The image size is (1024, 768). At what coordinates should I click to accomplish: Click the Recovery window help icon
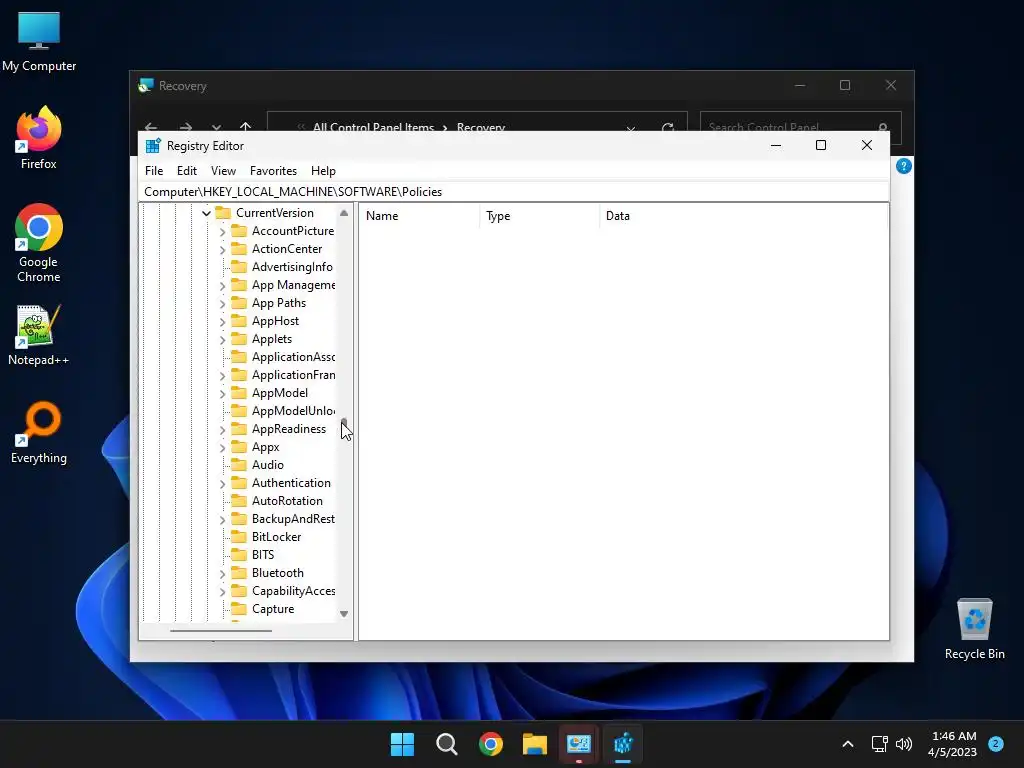coord(904,166)
